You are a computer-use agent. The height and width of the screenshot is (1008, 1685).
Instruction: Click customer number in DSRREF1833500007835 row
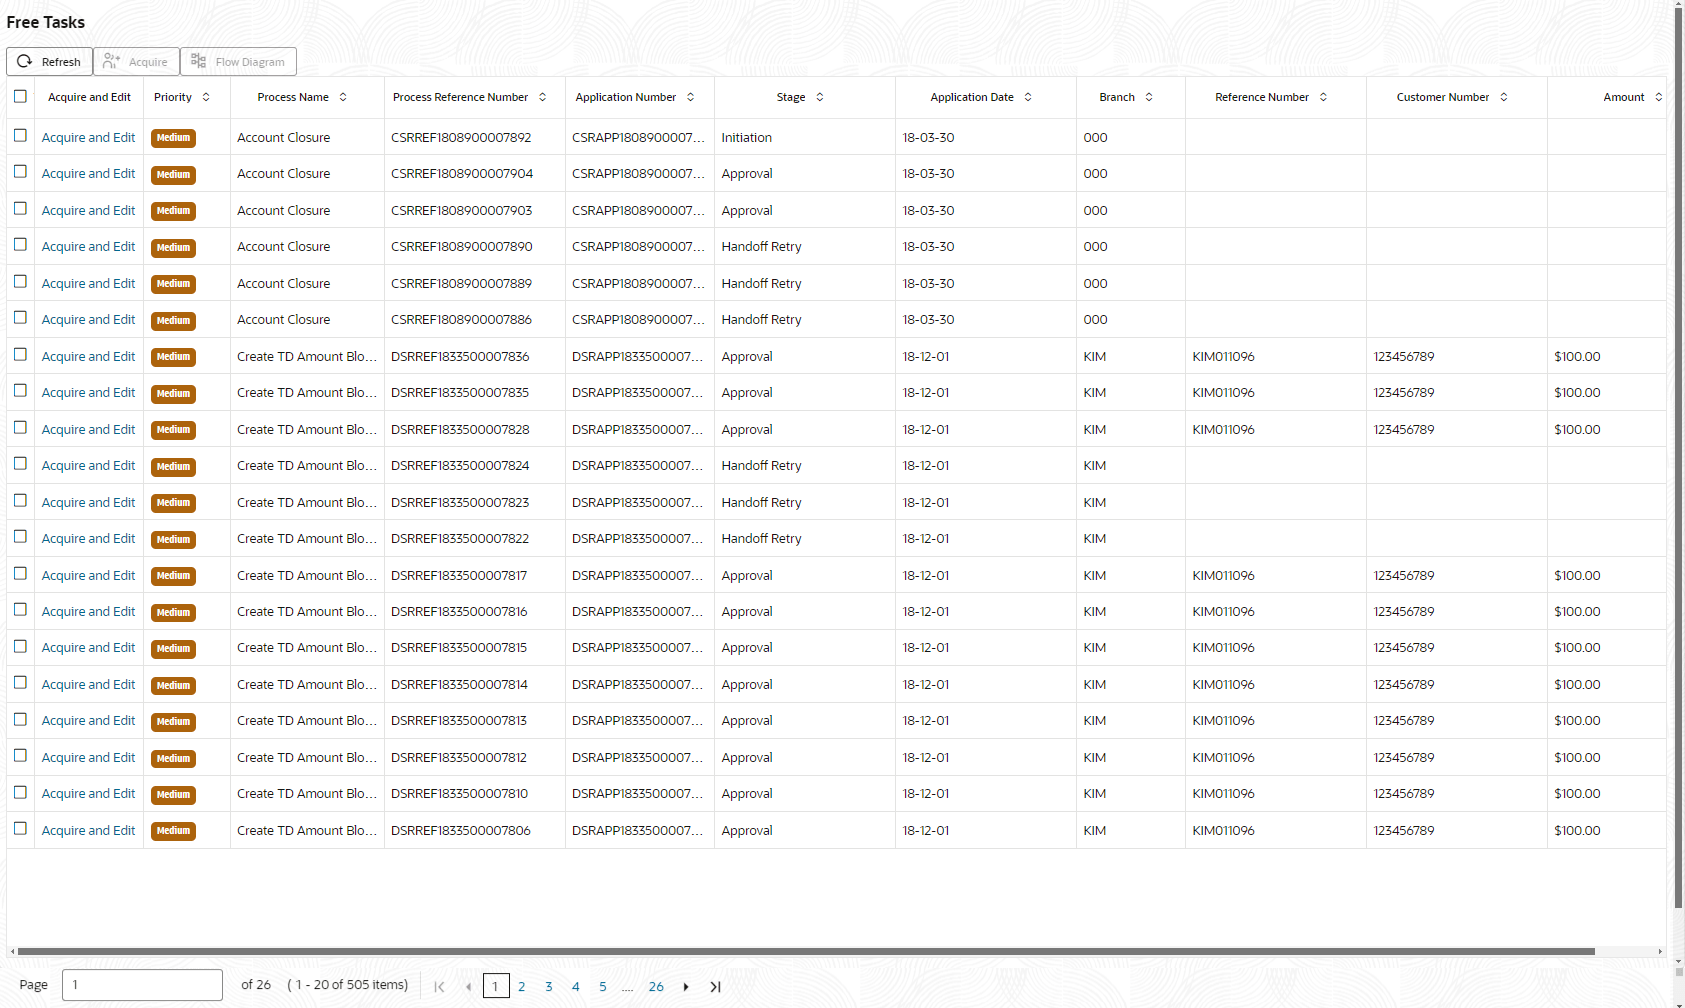(1404, 393)
